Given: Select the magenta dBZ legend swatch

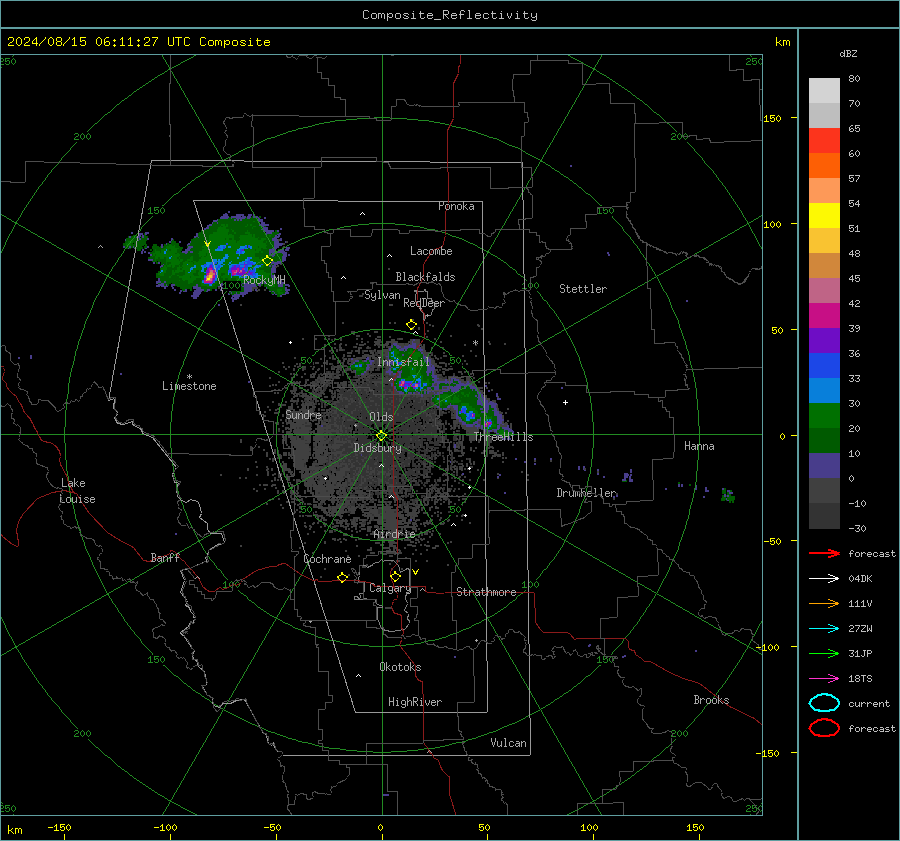Looking at the screenshot, I should (824, 315).
